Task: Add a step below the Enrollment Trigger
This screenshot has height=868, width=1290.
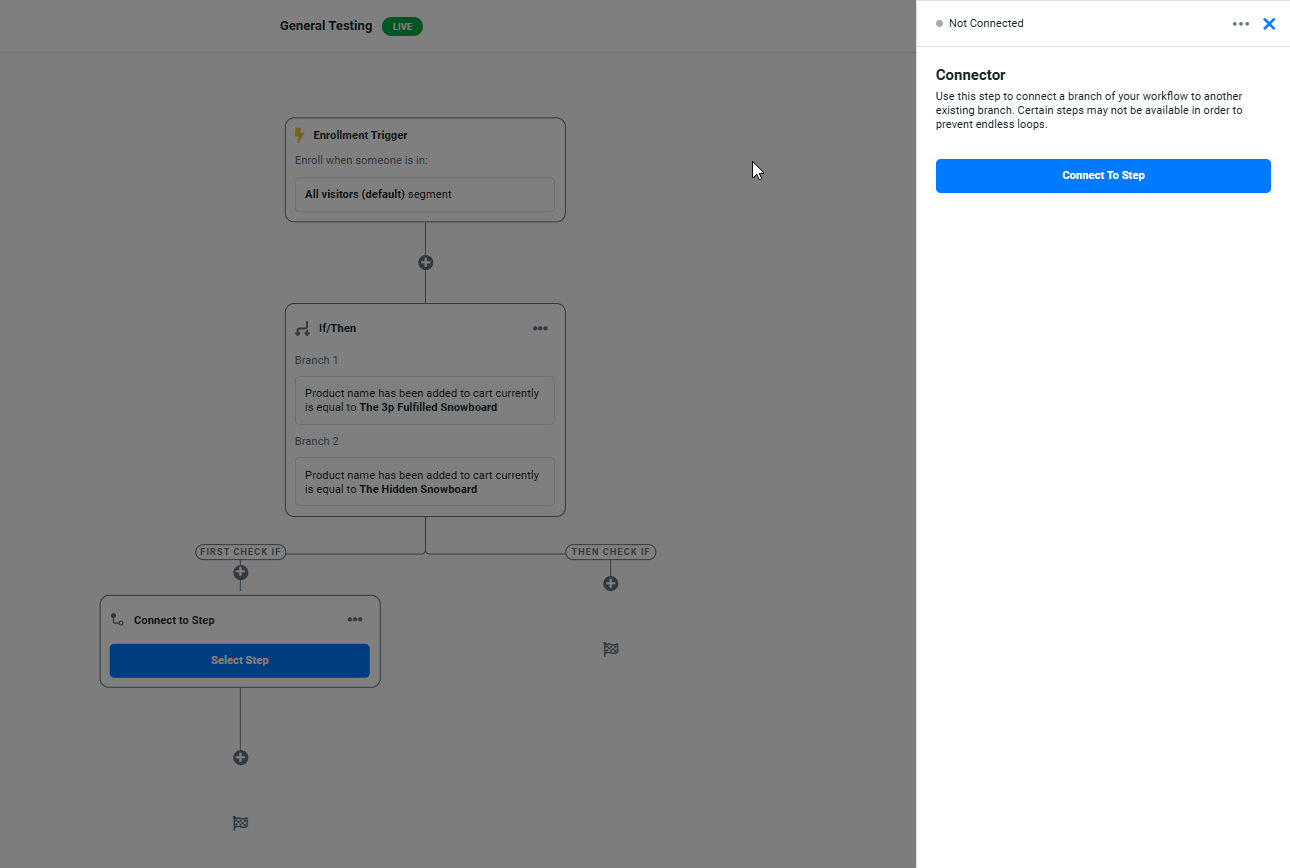Action: pyautogui.click(x=425, y=263)
